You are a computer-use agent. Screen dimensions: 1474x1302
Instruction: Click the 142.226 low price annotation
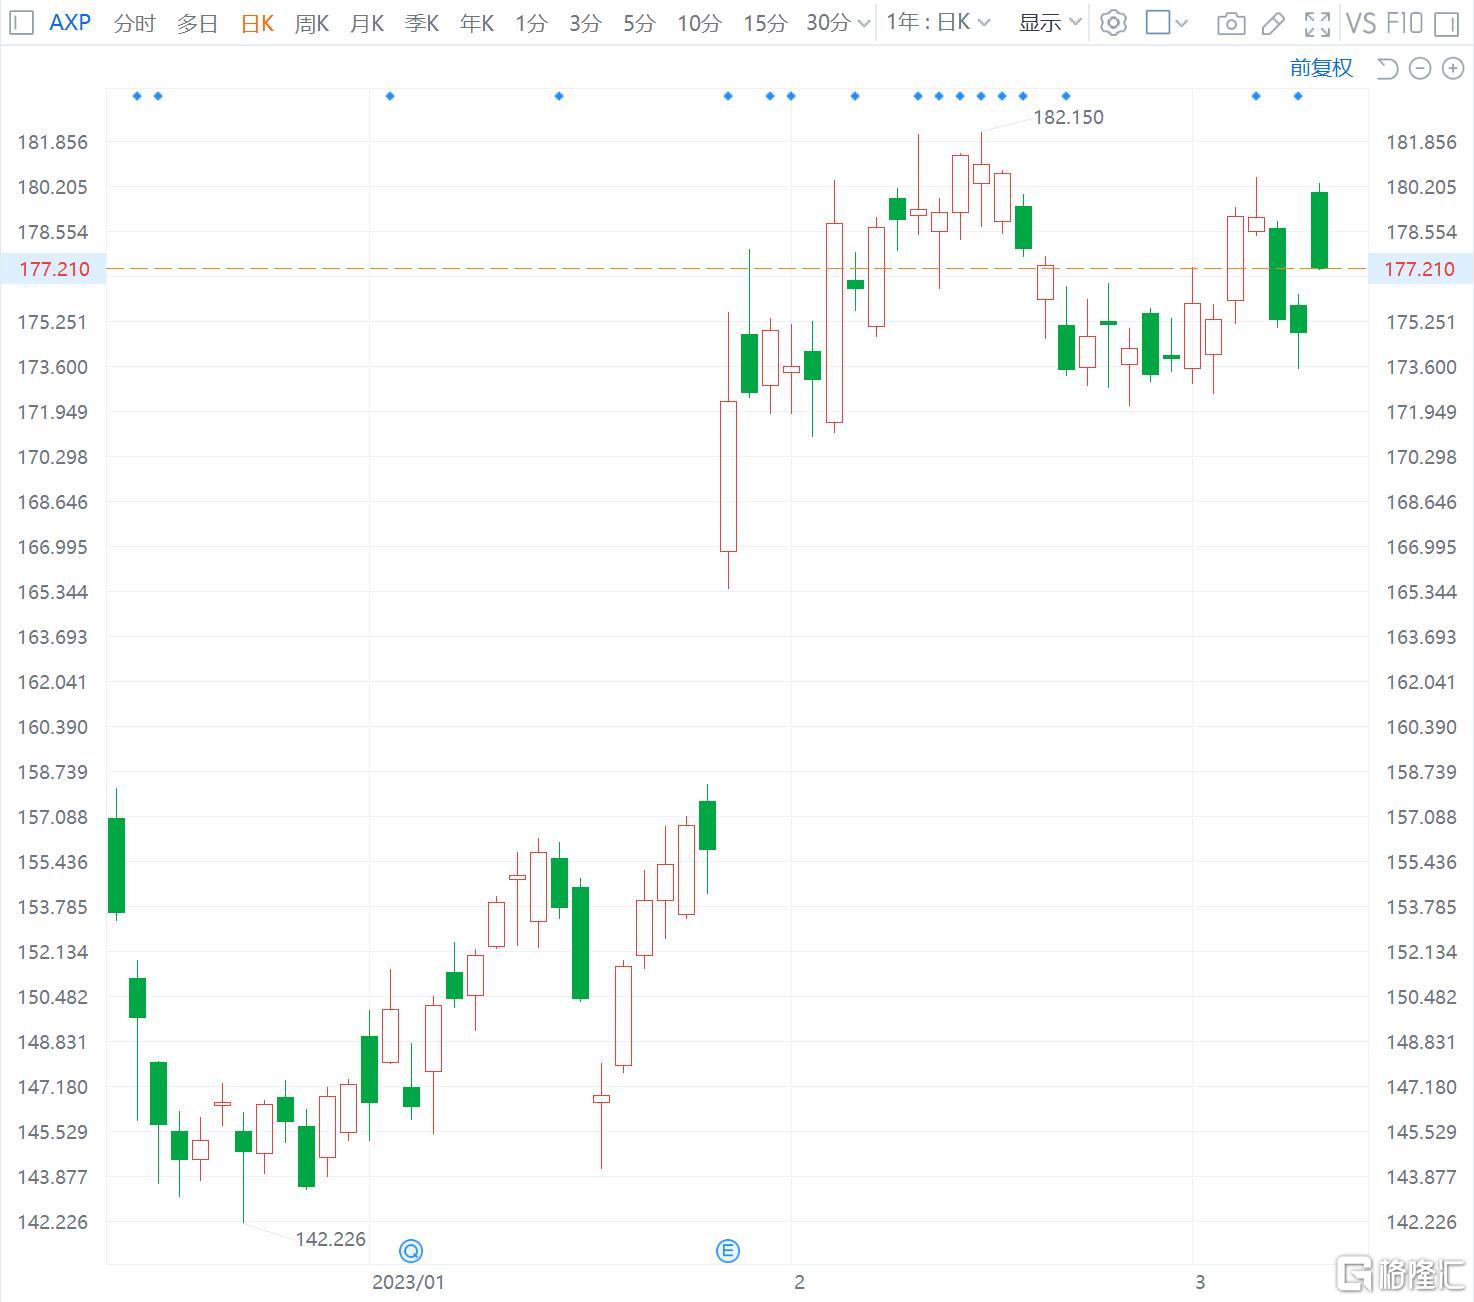coord(330,1239)
